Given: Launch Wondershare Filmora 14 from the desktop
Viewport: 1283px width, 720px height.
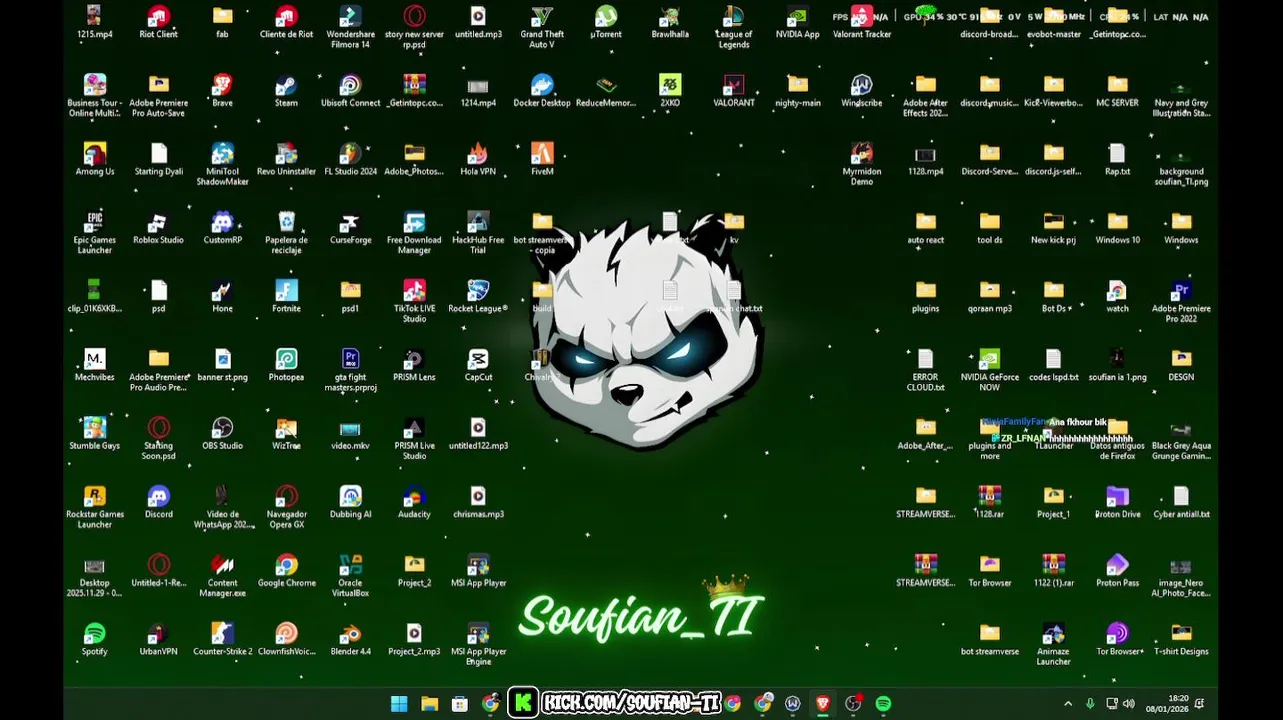Looking at the screenshot, I should [x=350, y=27].
